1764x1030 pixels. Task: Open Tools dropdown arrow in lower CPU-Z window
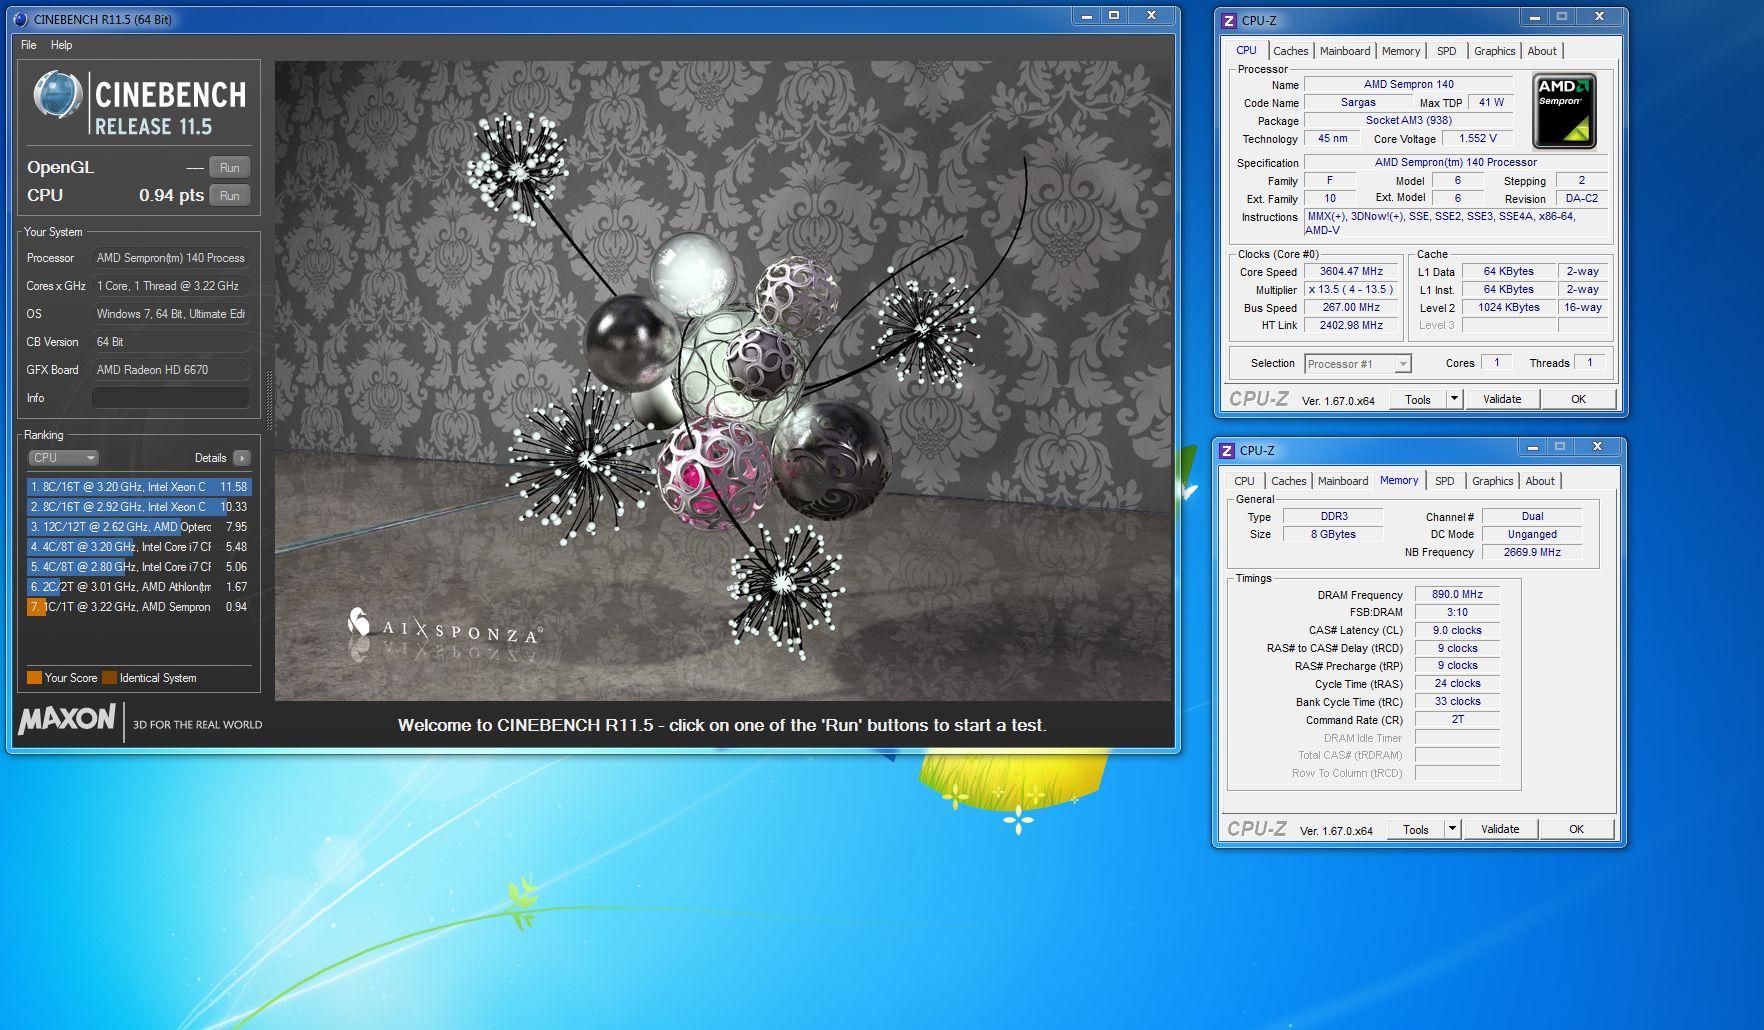click(x=1452, y=829)
